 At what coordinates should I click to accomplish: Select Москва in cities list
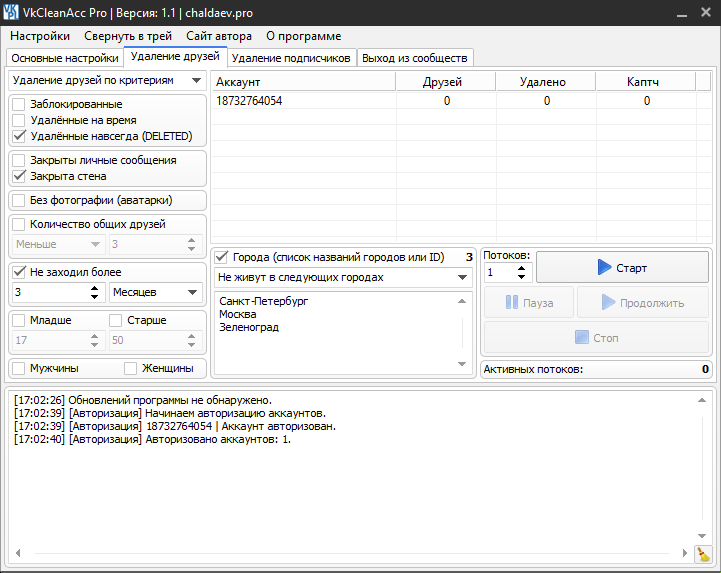238,314
